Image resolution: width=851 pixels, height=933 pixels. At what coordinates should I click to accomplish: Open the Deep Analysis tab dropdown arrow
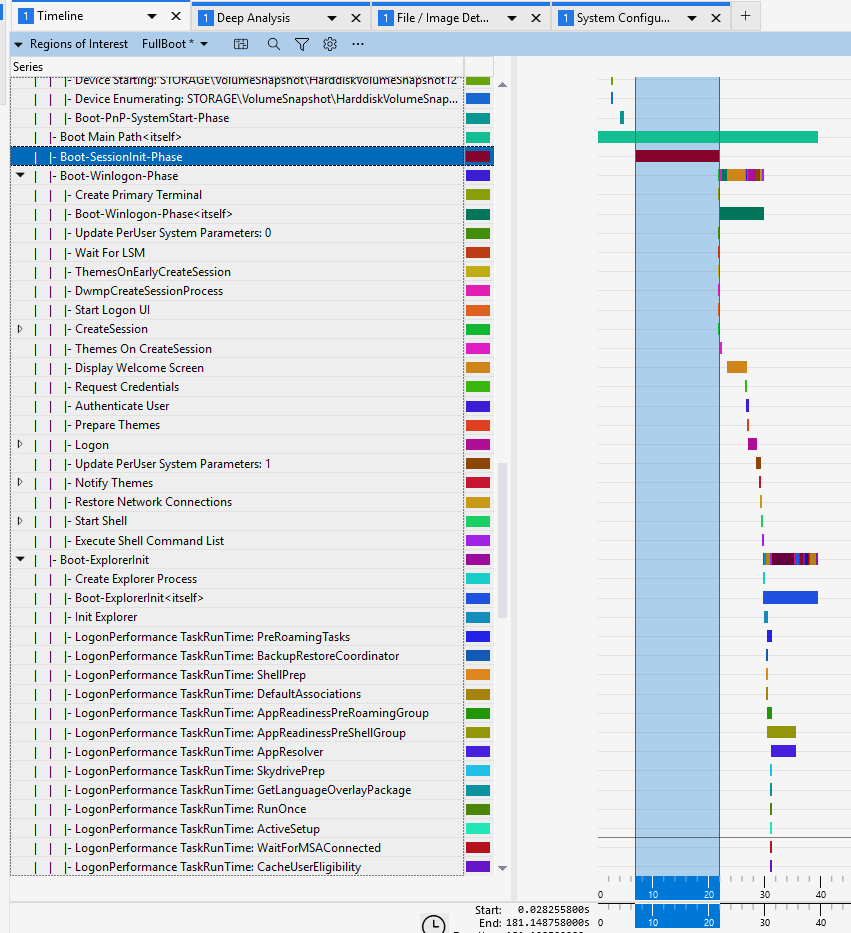tap(332, 18)
